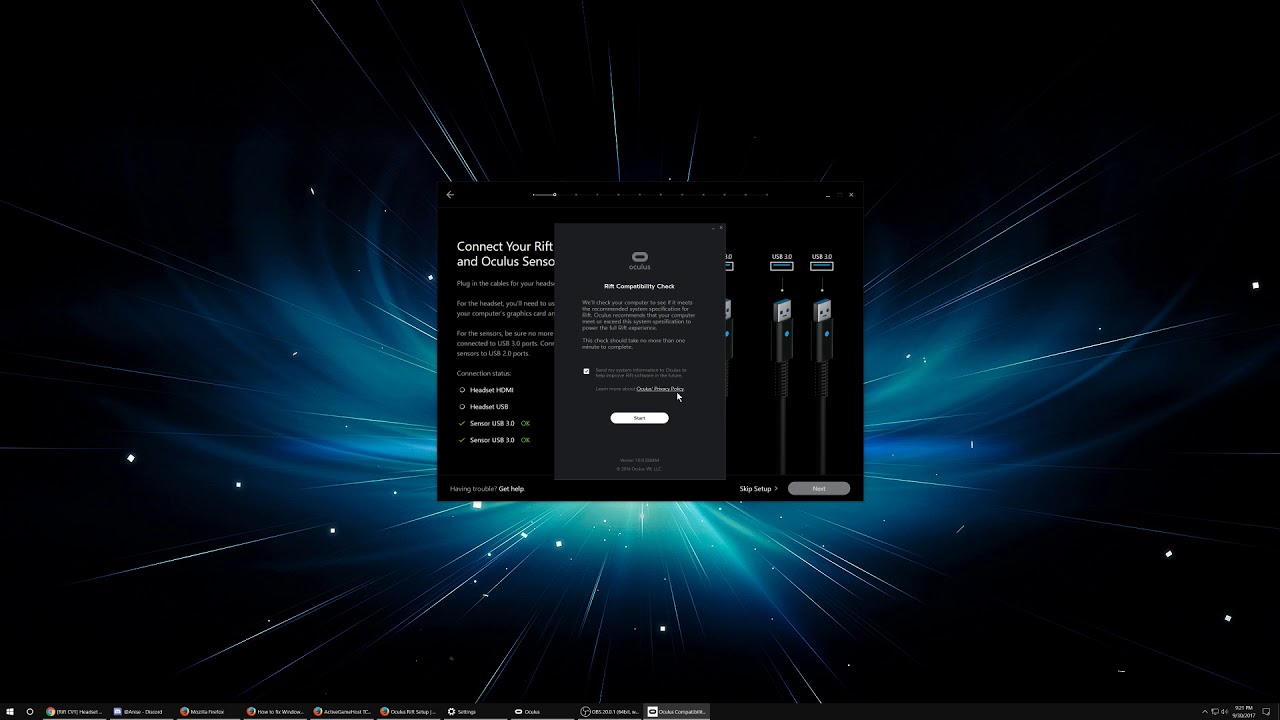Screen dimensions: 1280x720
Task: Close the Rift Compatibility Check dialog
Action: 720,228
